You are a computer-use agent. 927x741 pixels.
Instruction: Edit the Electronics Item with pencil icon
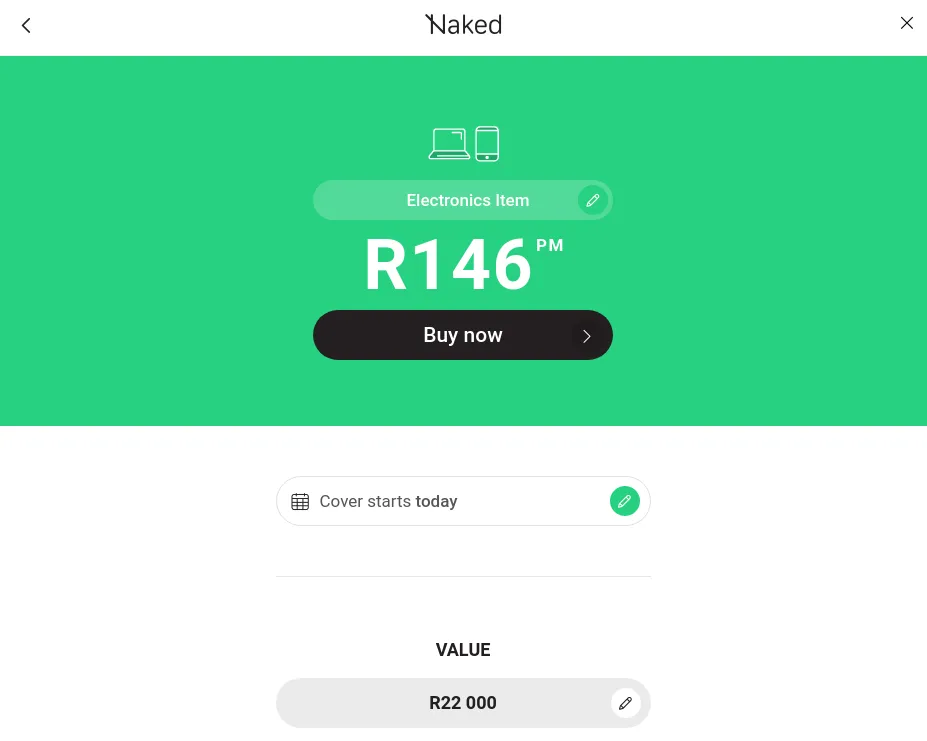pyautogui.click(x=593, y=201)
